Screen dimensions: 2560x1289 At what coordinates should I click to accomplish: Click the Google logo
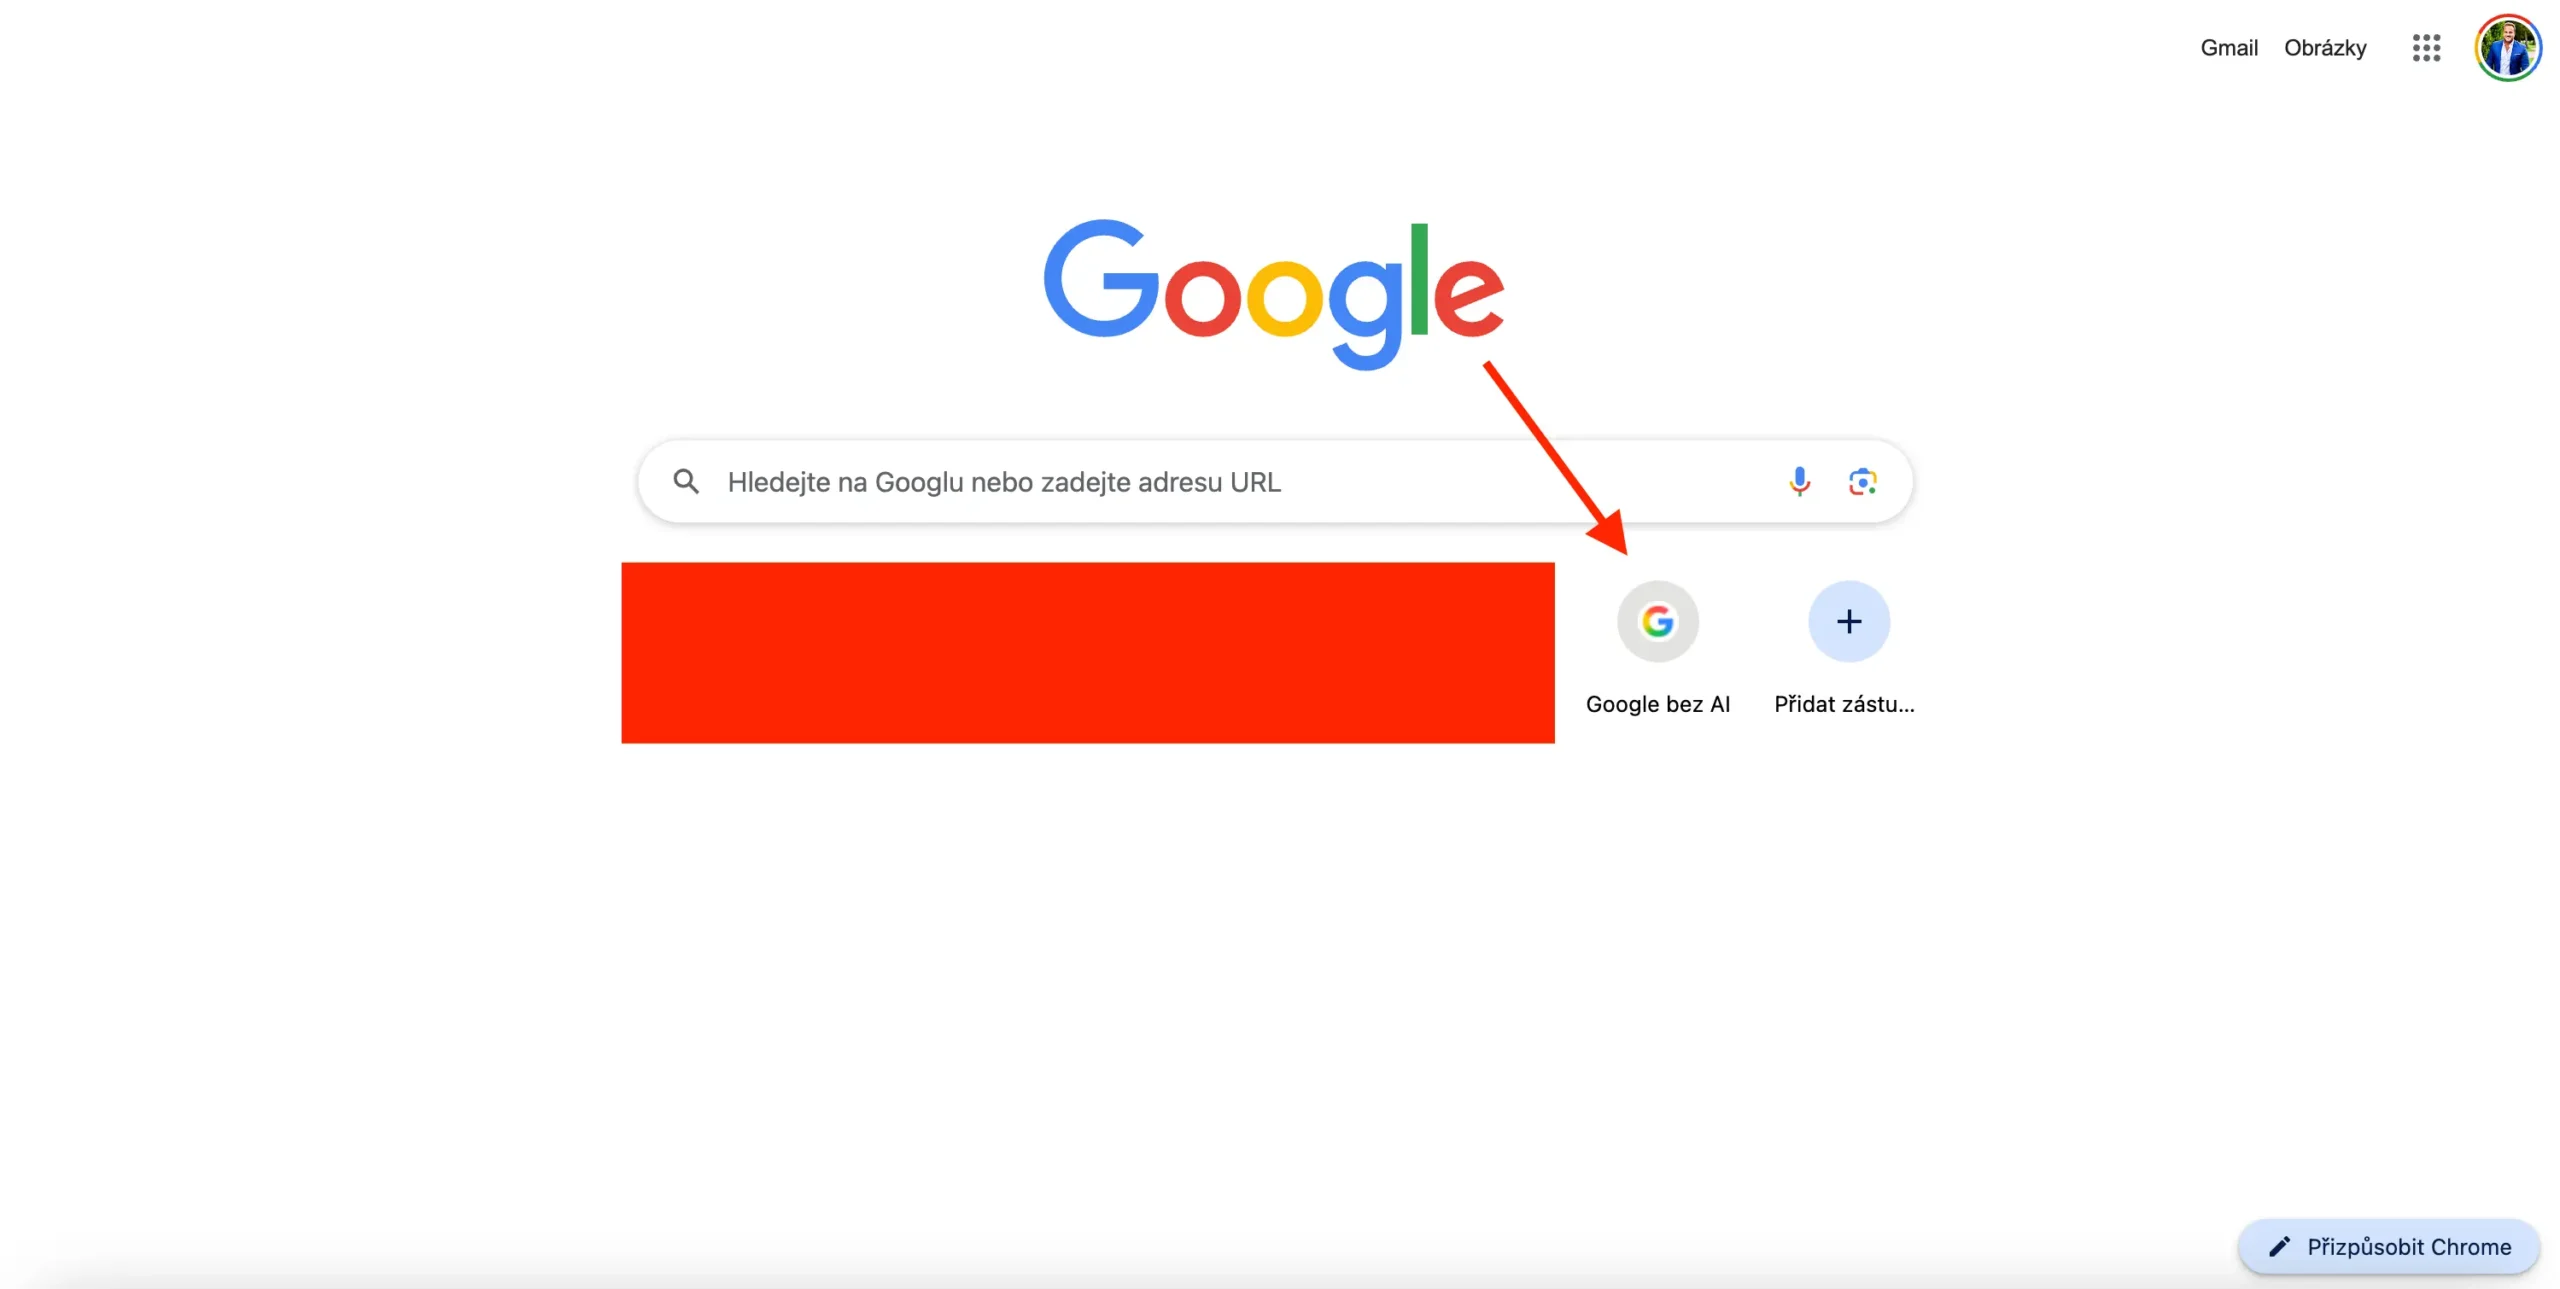(x=1274, y=295)
